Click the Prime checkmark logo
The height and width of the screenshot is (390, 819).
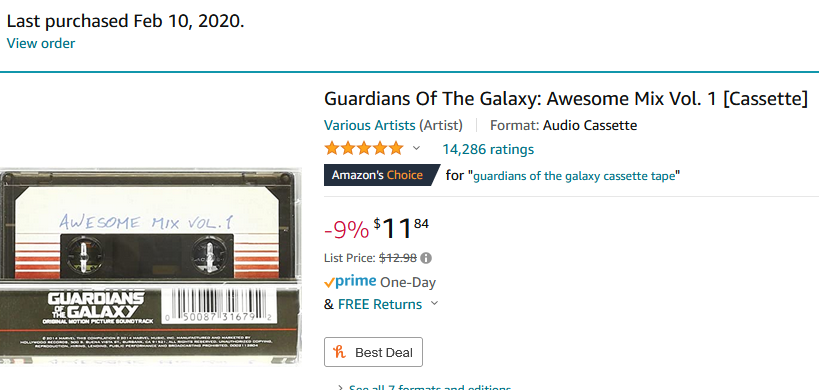coord(350,282)
